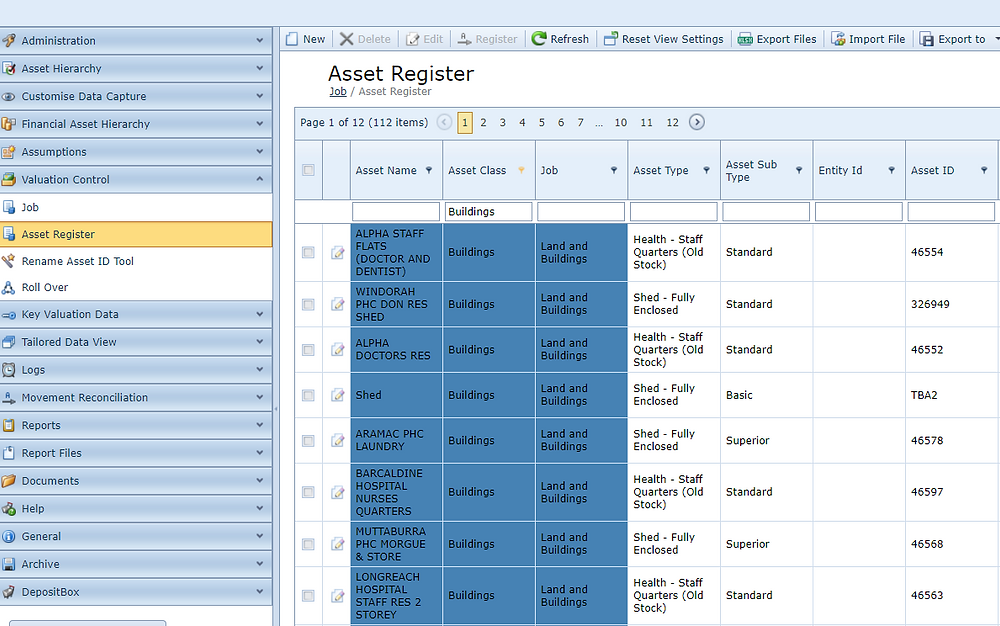Open edit icon for BARCALDINE HOSPITAL NURSES QUARTERS
Viewport: 1000px width, 626px height.
337,492
